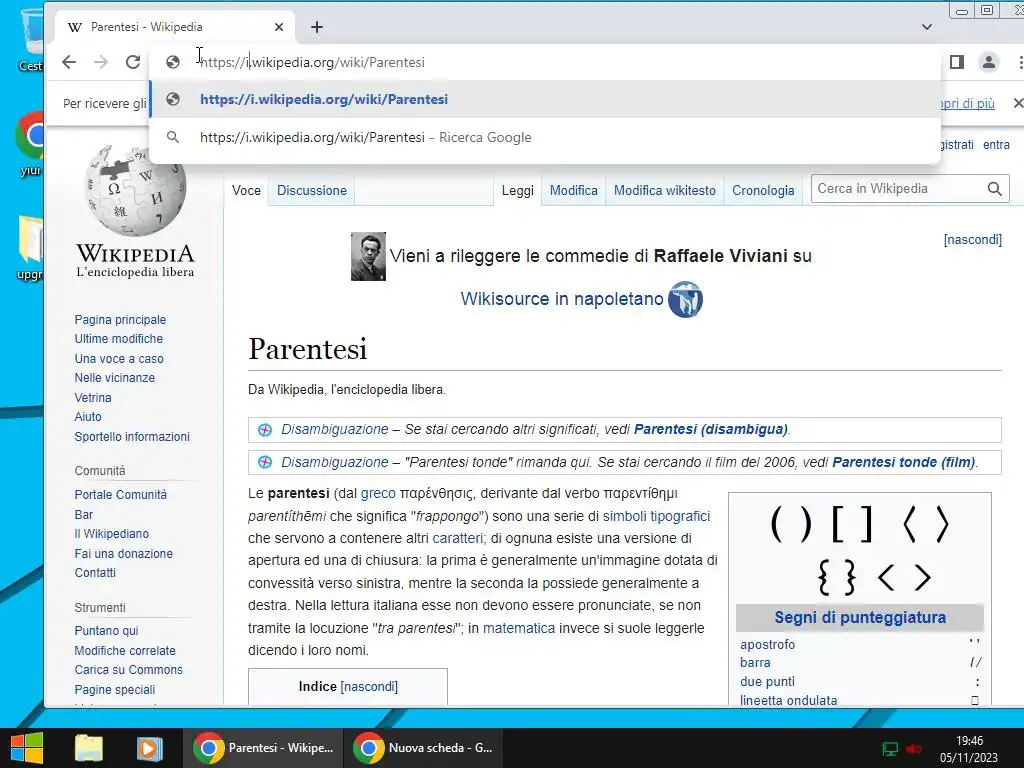Open Pagine speciali link
Screen dimensions: 1024x768
click(x=115, y=689)
